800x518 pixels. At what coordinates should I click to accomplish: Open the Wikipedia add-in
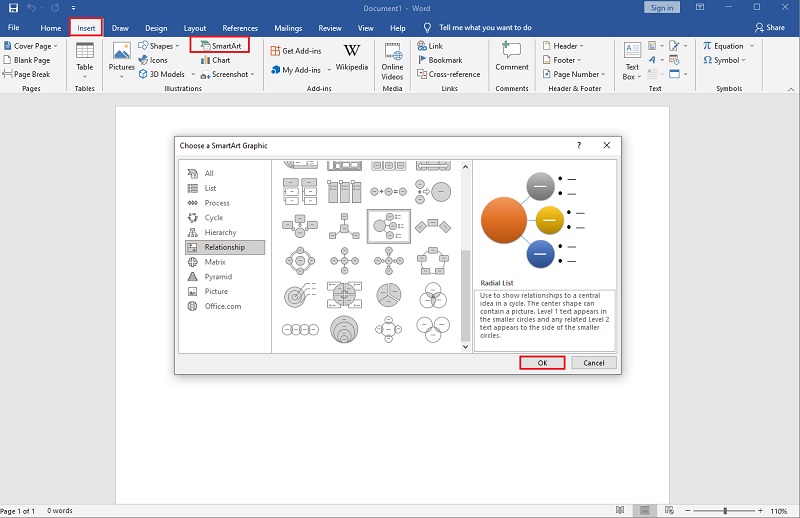tap(352, 57)
